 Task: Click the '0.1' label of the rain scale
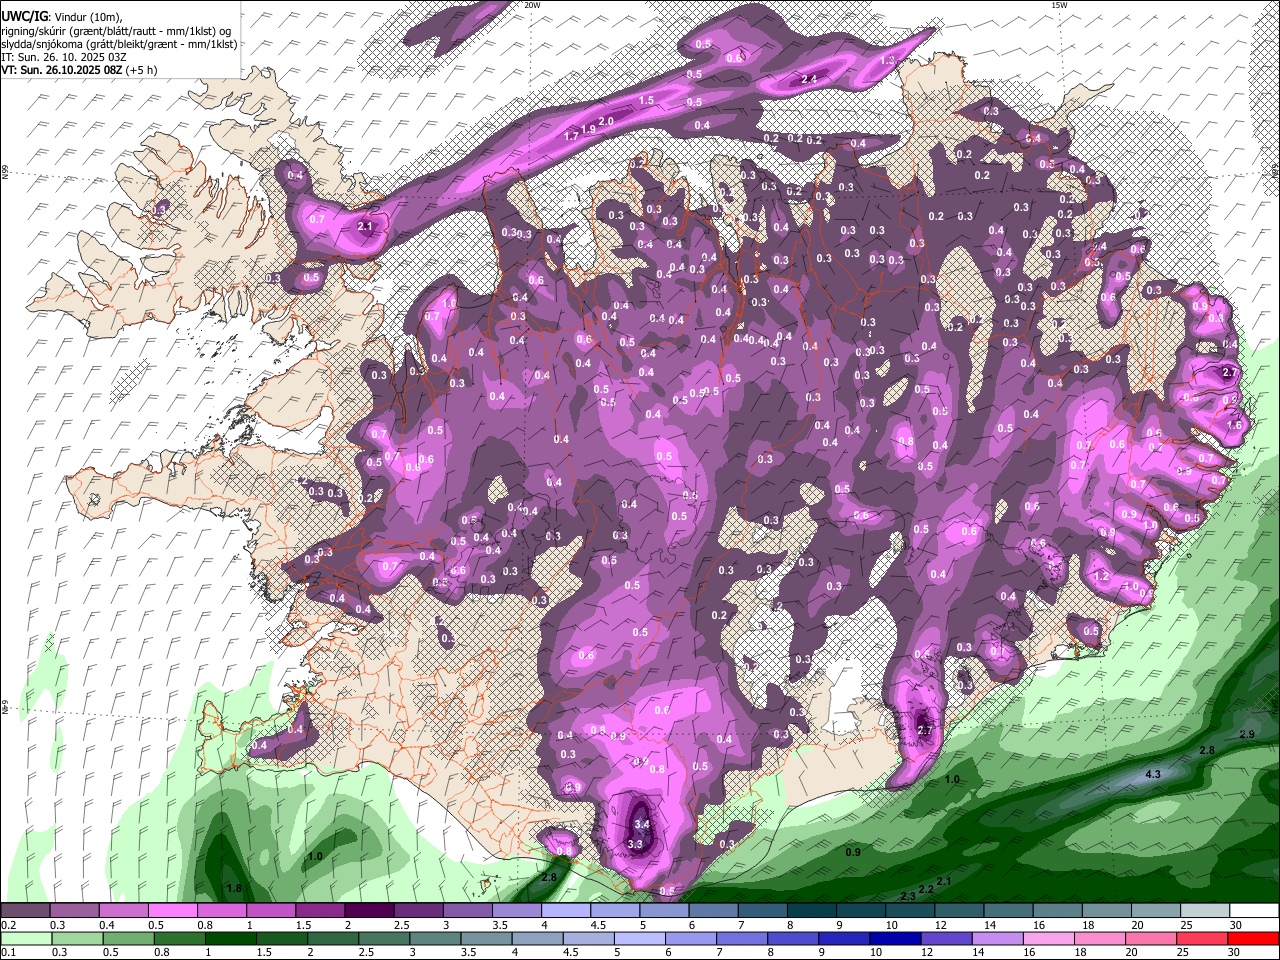pyautogui.click(x=9, y=952)
